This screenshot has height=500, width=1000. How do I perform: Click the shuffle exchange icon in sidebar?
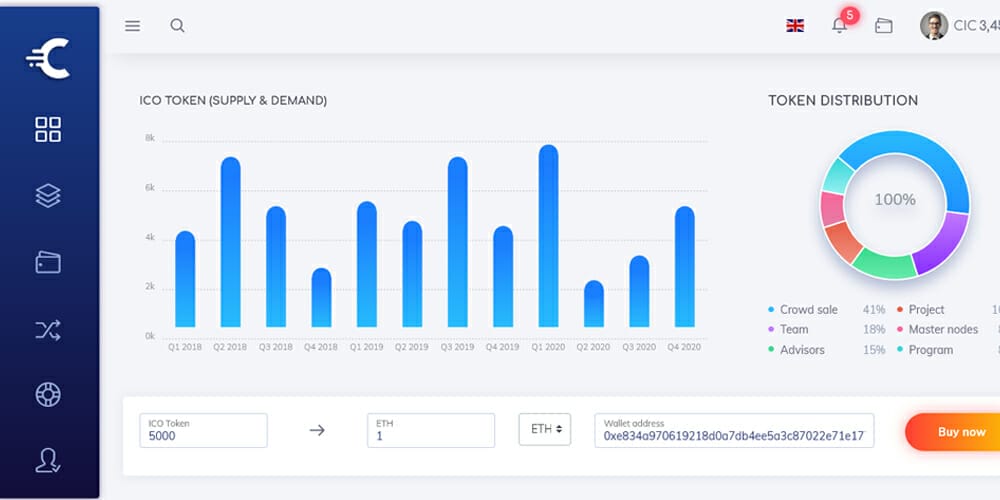click(48, 329)
